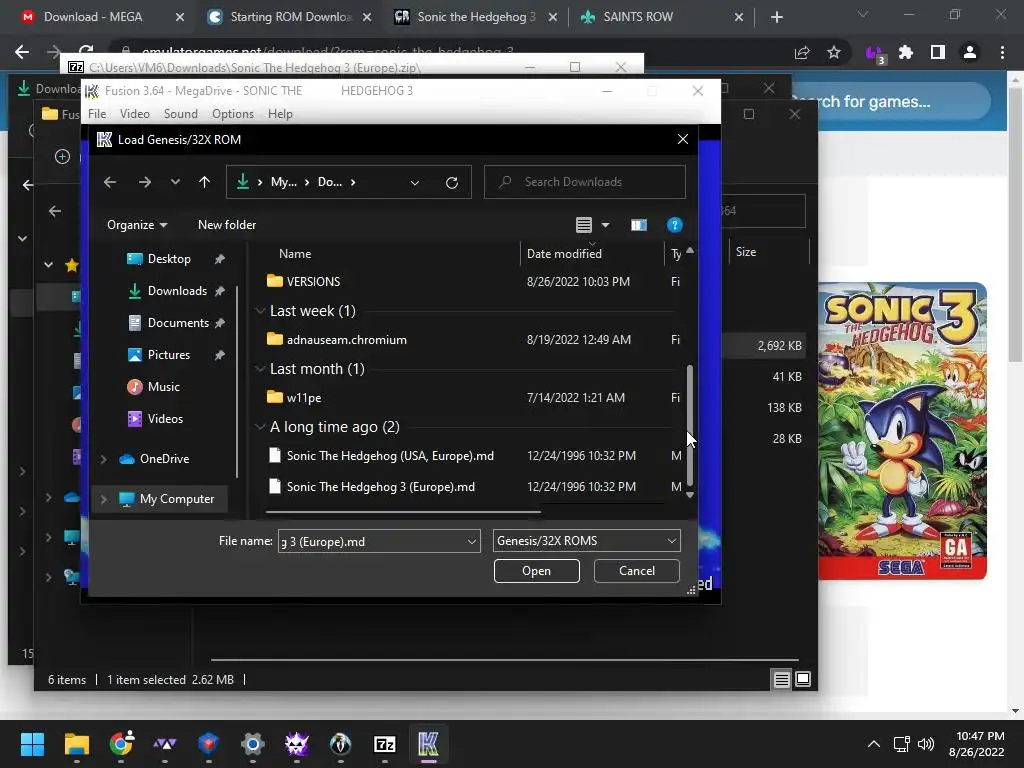Image resolution: width=1024 pixels, height=768 pixels.
Task: Click the Open button
Action: pos(536,571)
